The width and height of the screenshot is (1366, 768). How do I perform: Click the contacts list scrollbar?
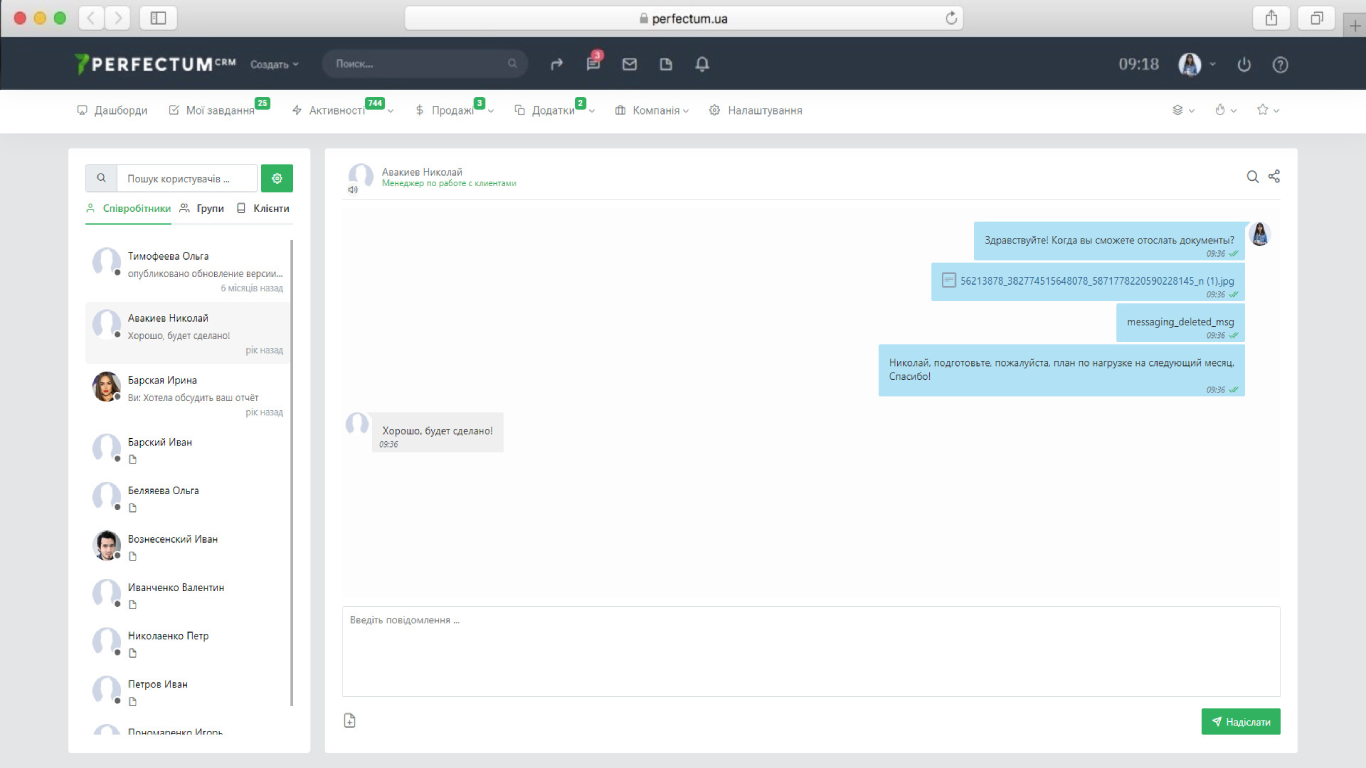click(x=292, y=470)
